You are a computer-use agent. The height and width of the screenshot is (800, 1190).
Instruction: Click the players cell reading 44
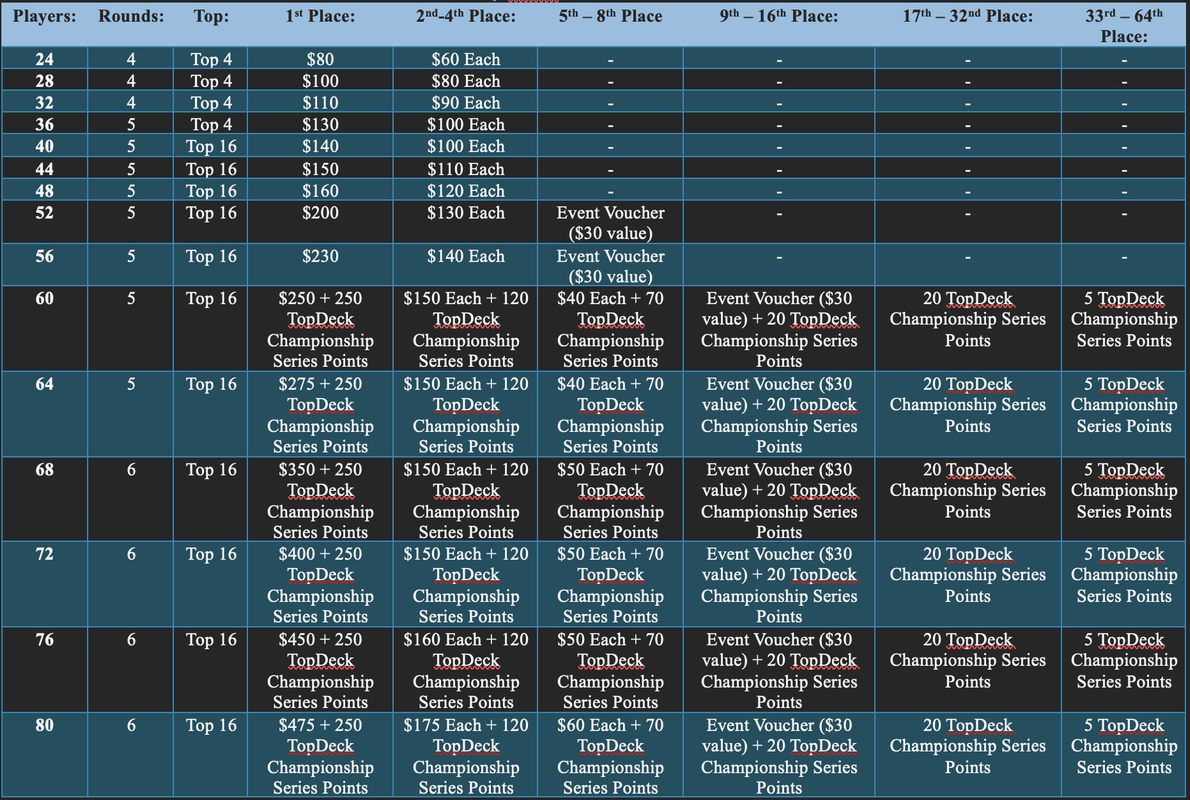pos(45,169)
